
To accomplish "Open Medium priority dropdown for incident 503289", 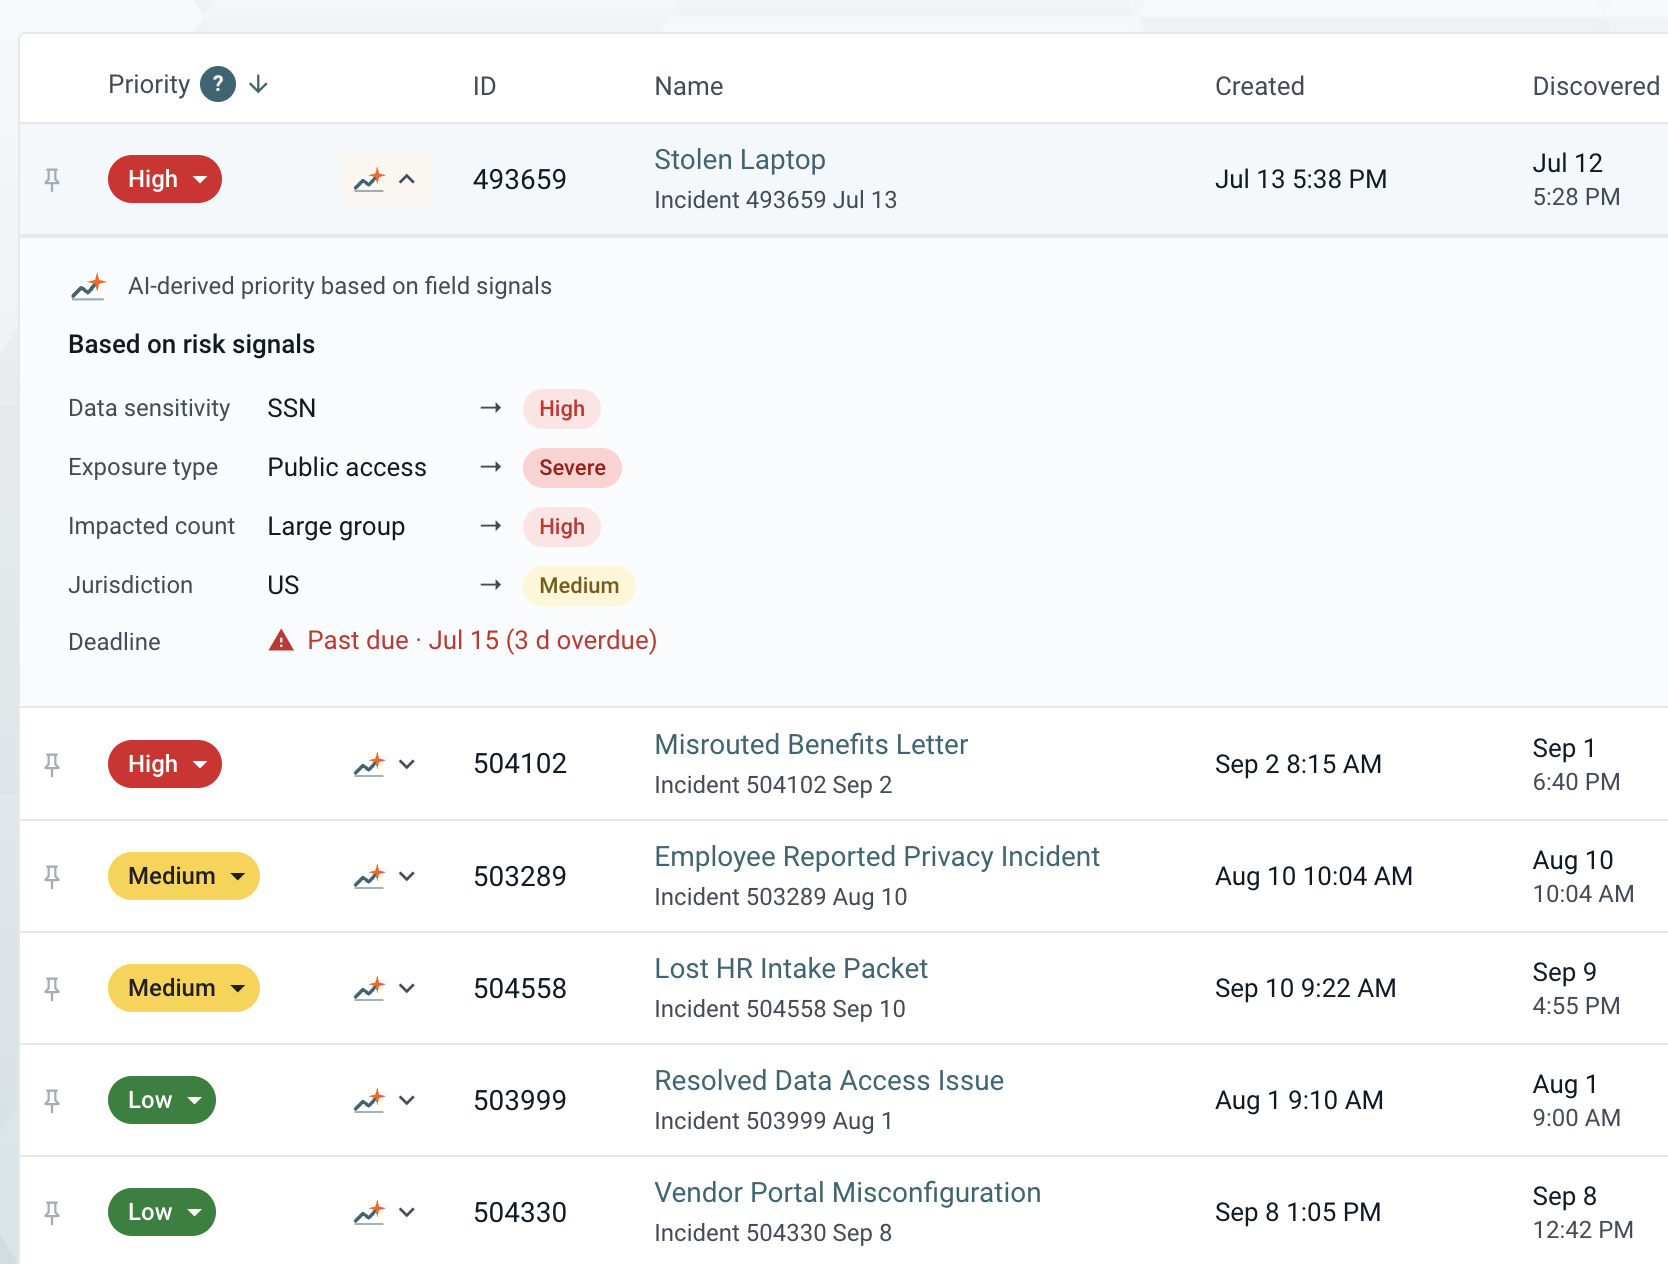I will tap(184, 876).
